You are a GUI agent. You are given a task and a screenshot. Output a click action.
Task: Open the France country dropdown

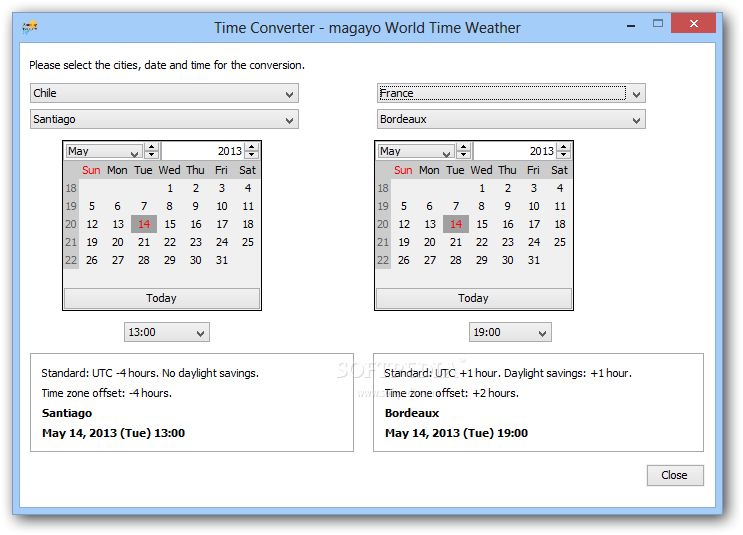coord(511,93)
